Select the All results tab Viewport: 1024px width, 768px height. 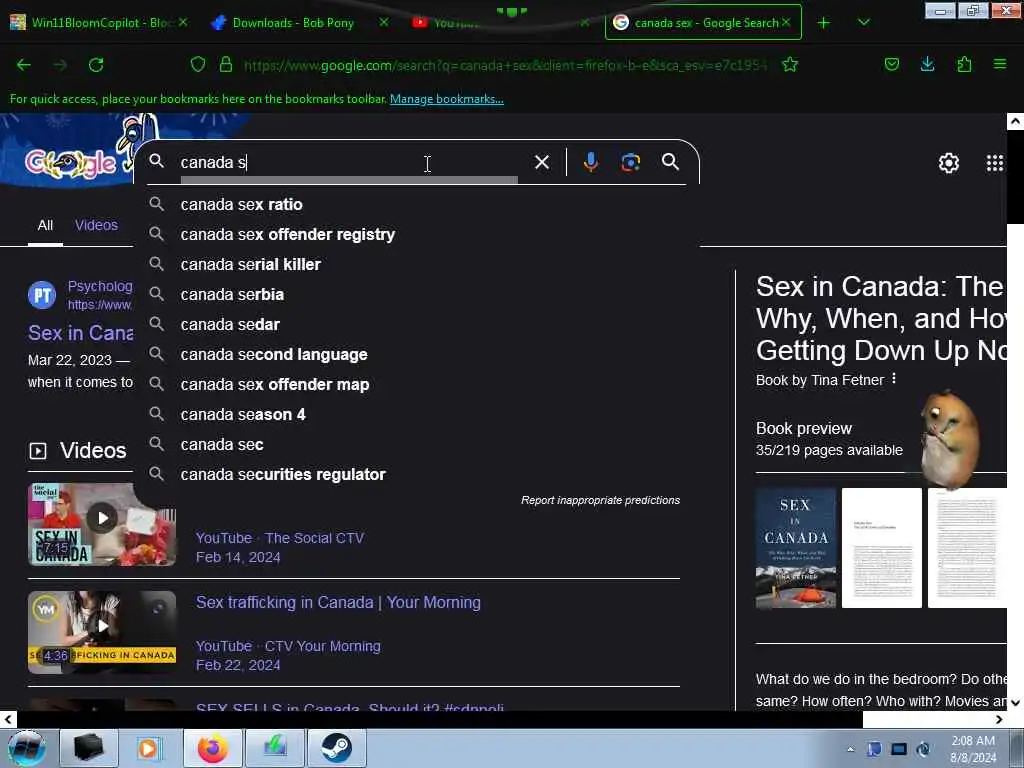[45, 225]
